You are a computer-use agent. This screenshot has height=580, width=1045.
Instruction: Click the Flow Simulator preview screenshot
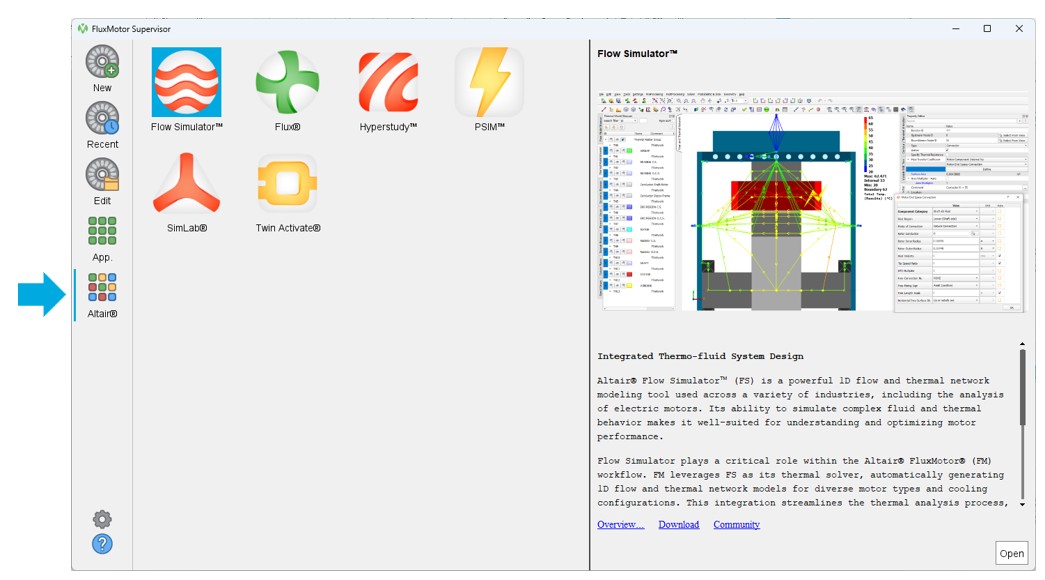[x=812, y=201]
